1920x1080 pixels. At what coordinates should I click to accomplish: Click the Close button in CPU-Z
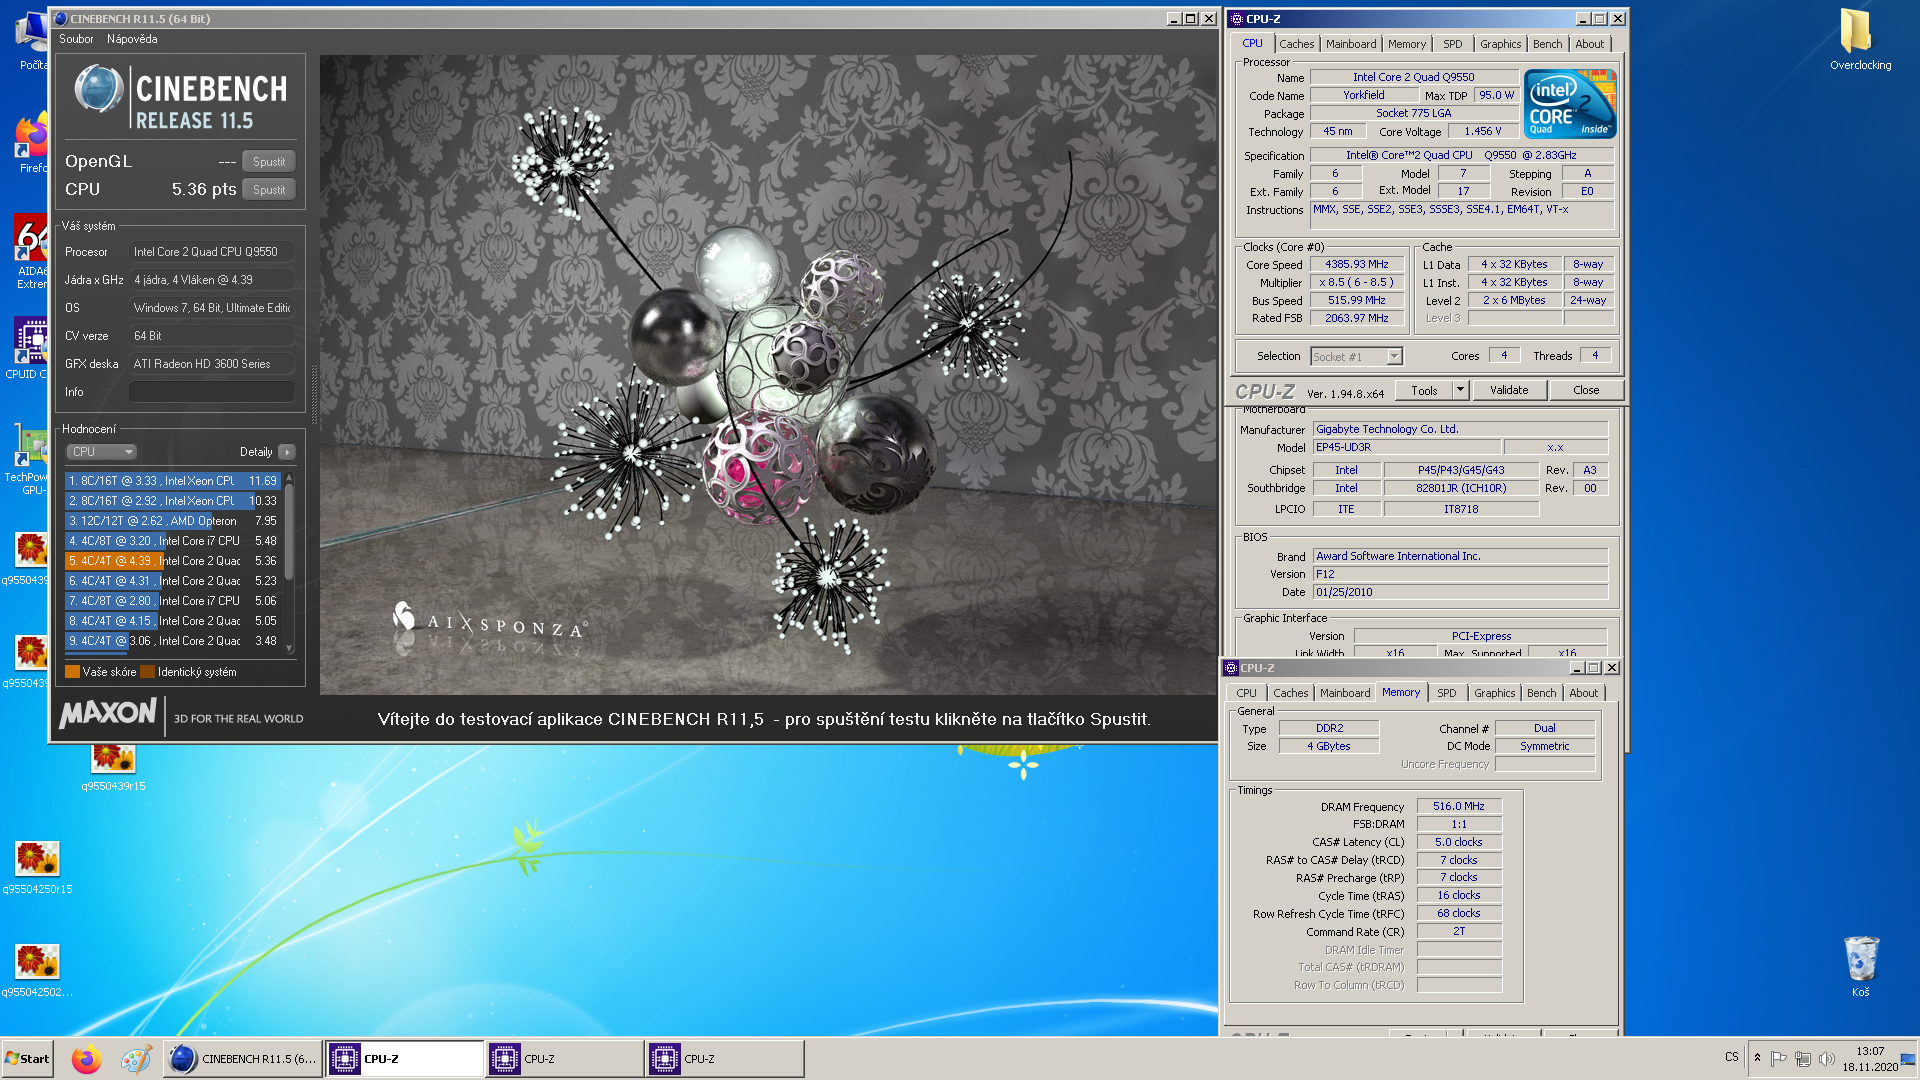pyautogui.click(x=1585, y=391)
